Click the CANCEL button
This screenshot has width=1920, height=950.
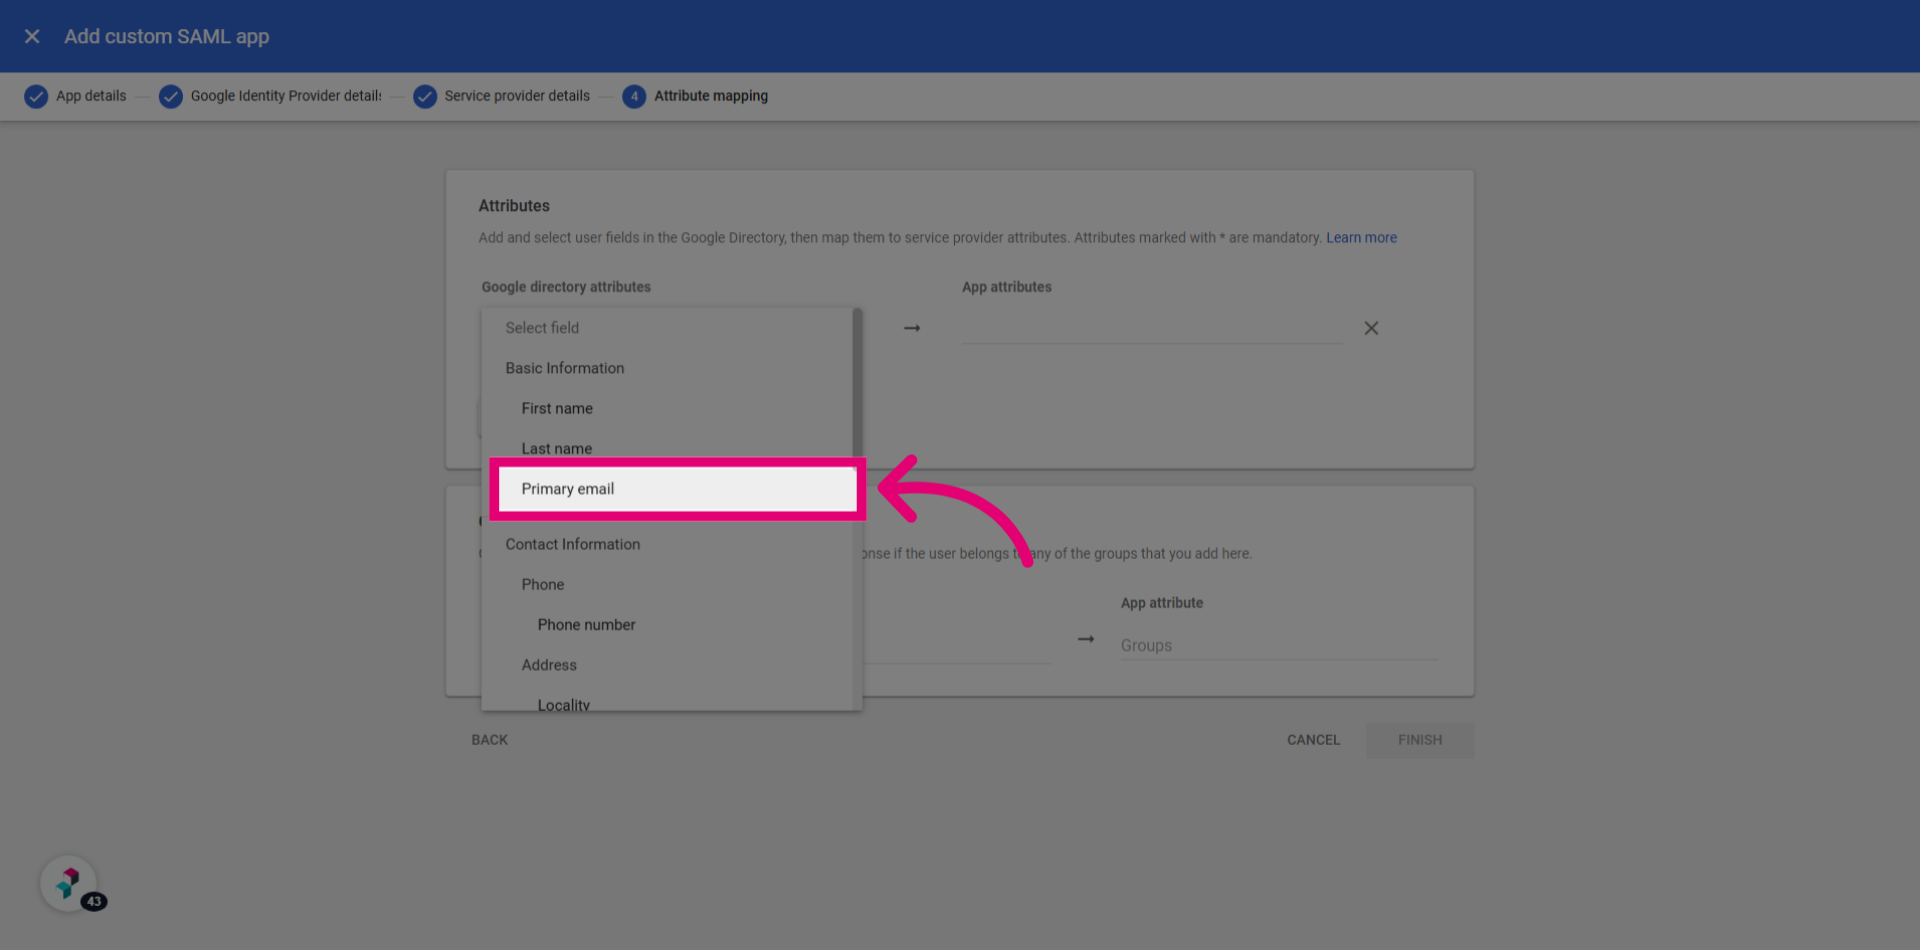click(1313, 740)
